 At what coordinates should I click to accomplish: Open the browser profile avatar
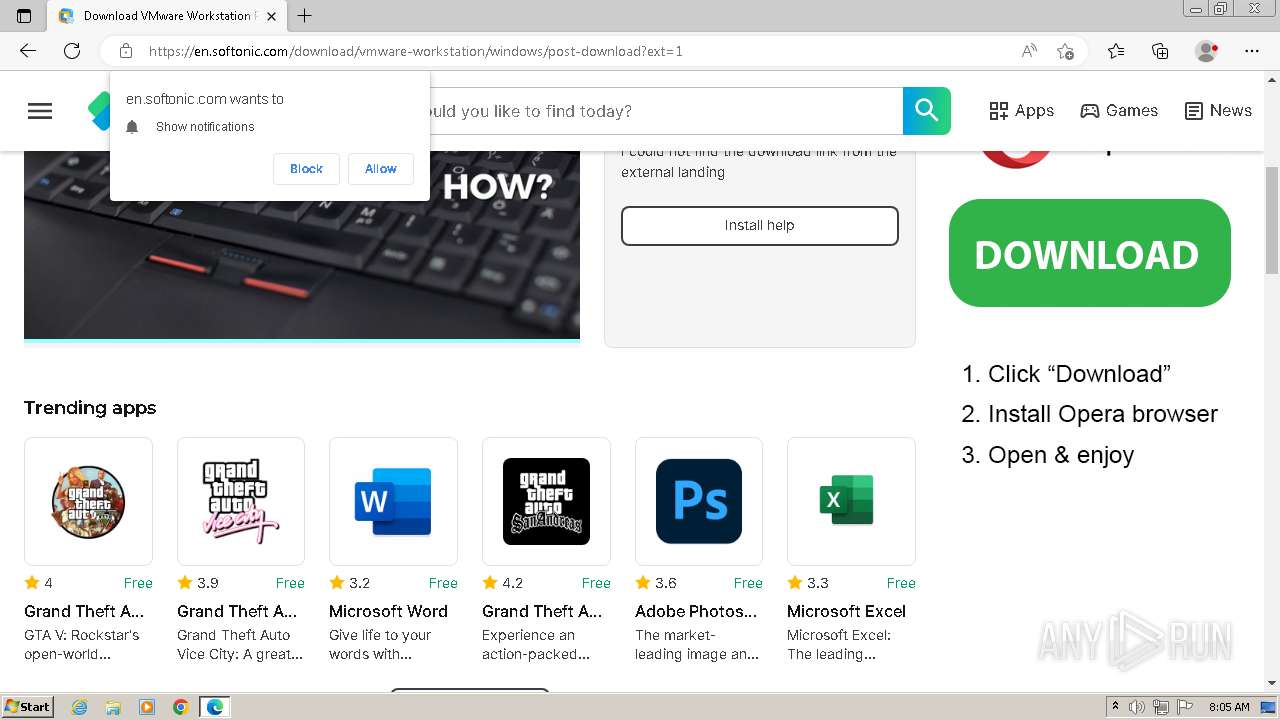pyautogui.click(x=1206, y=51)
